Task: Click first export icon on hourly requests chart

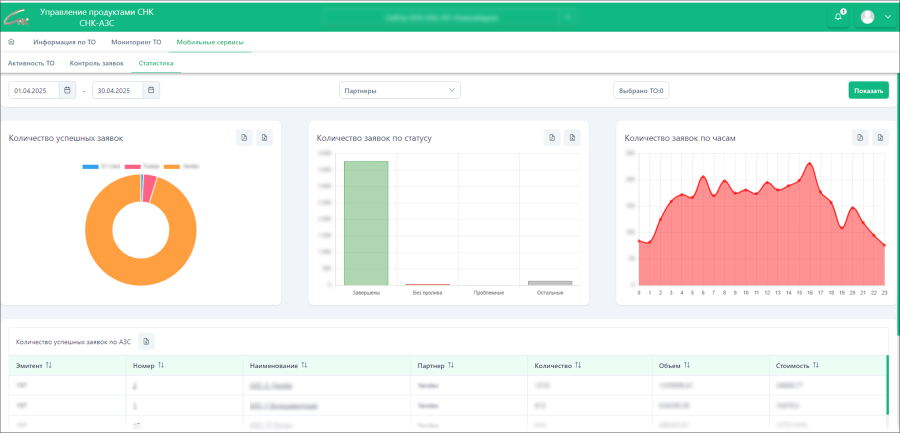Action: point(860,138)
